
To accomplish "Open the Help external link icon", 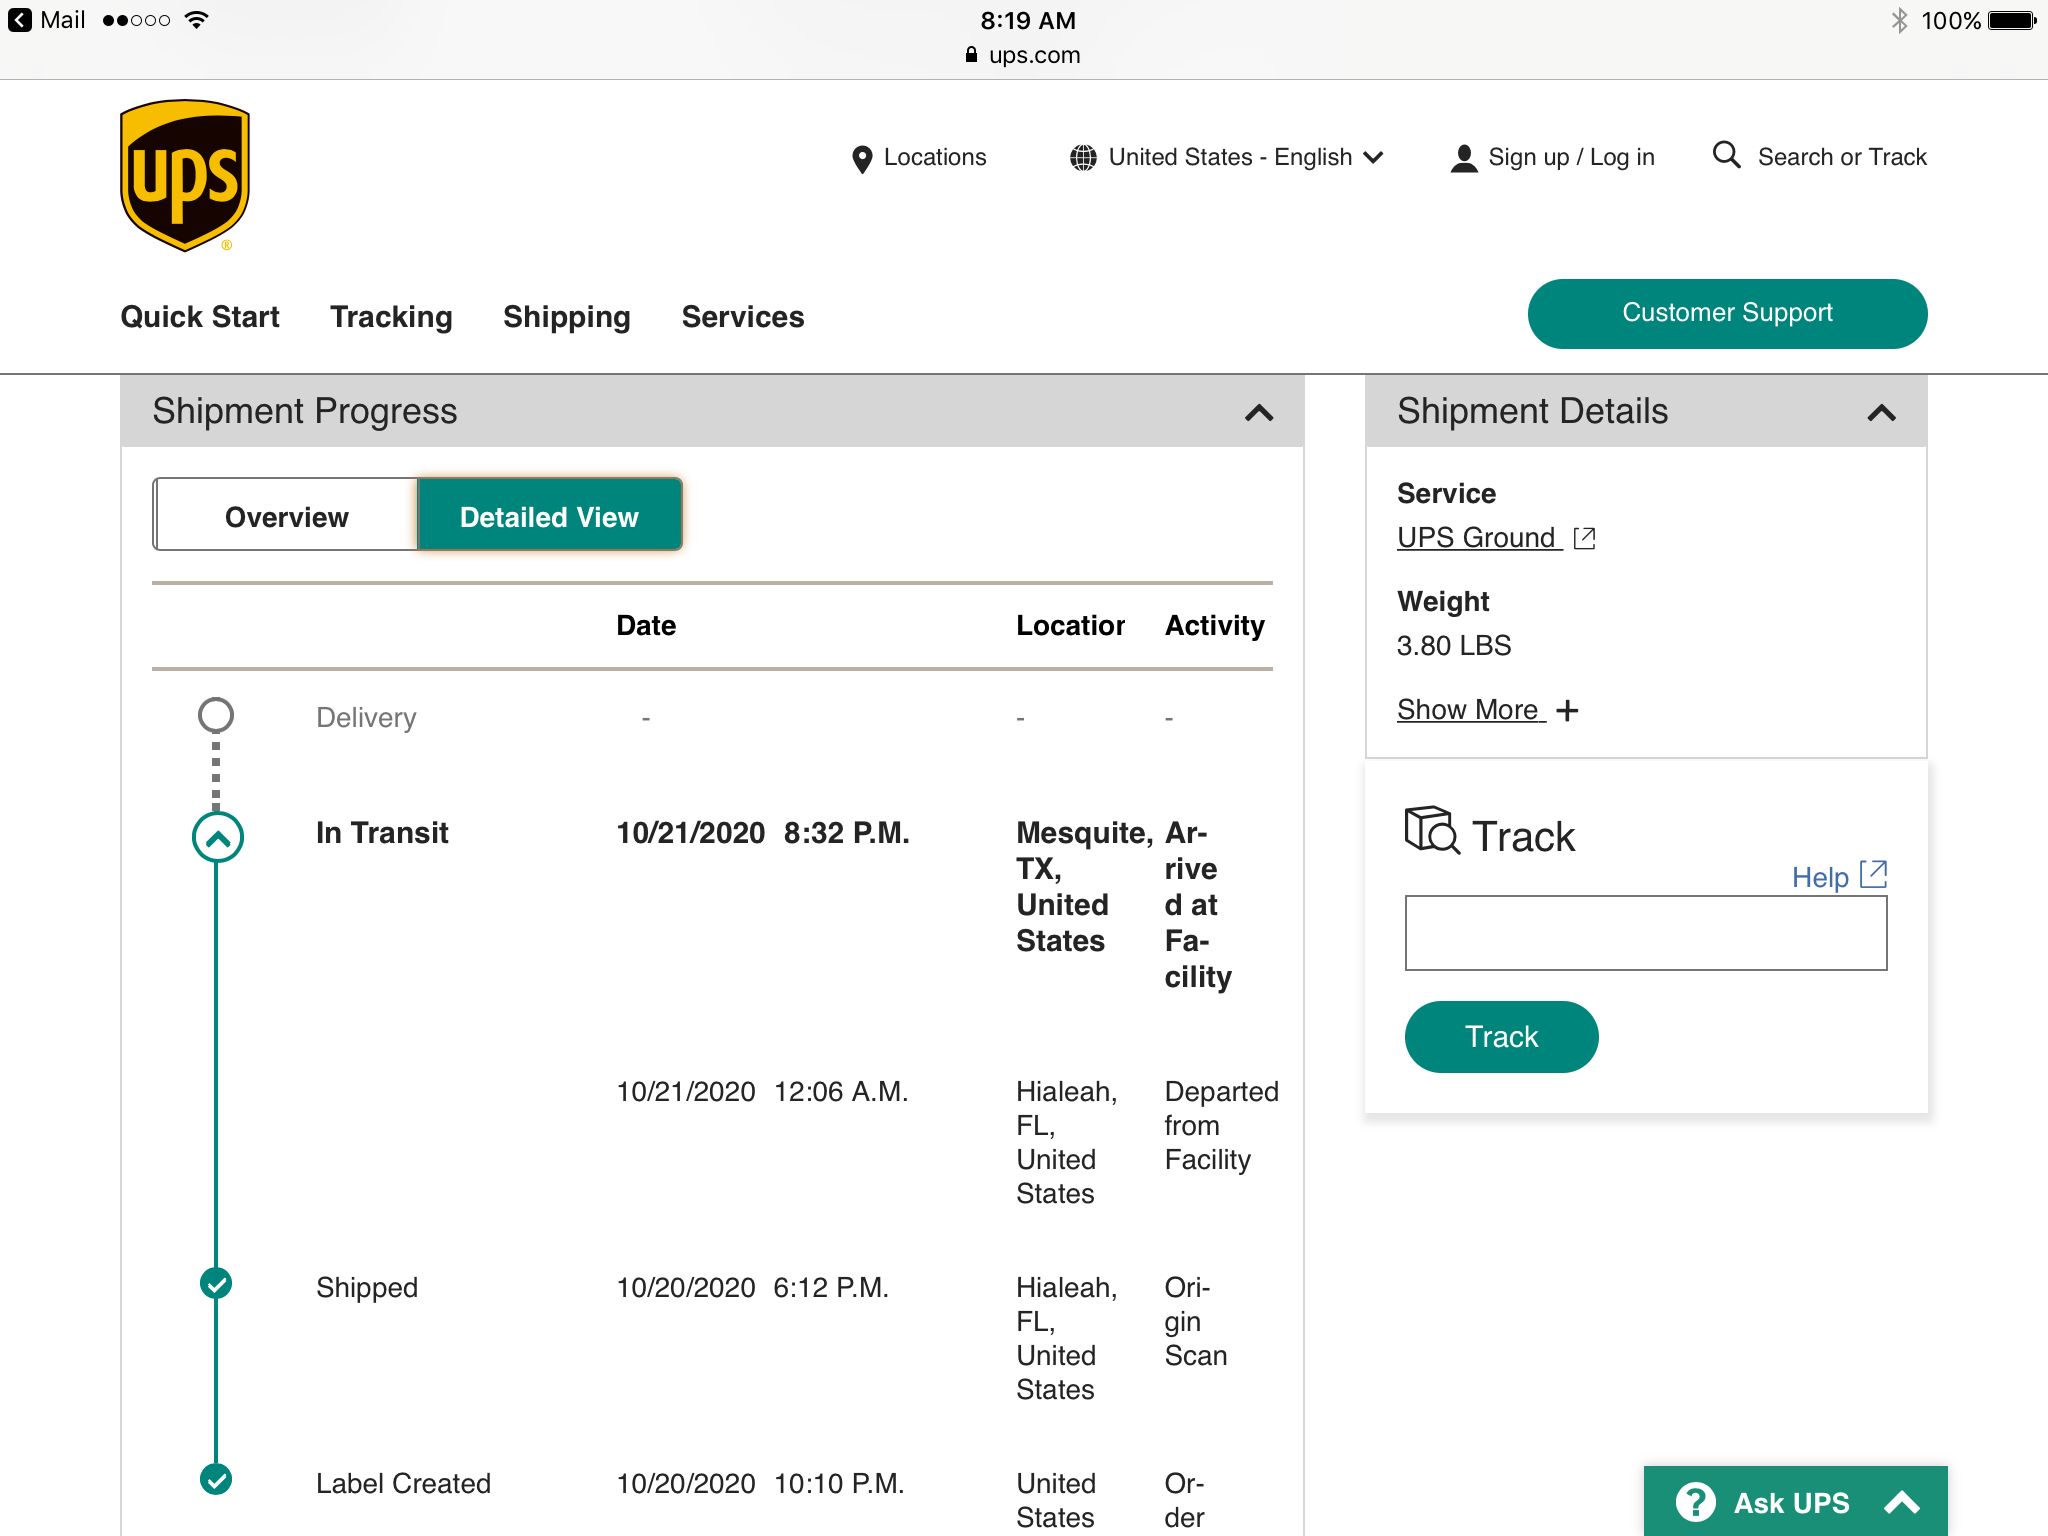I will click(x=1873, y=875).
